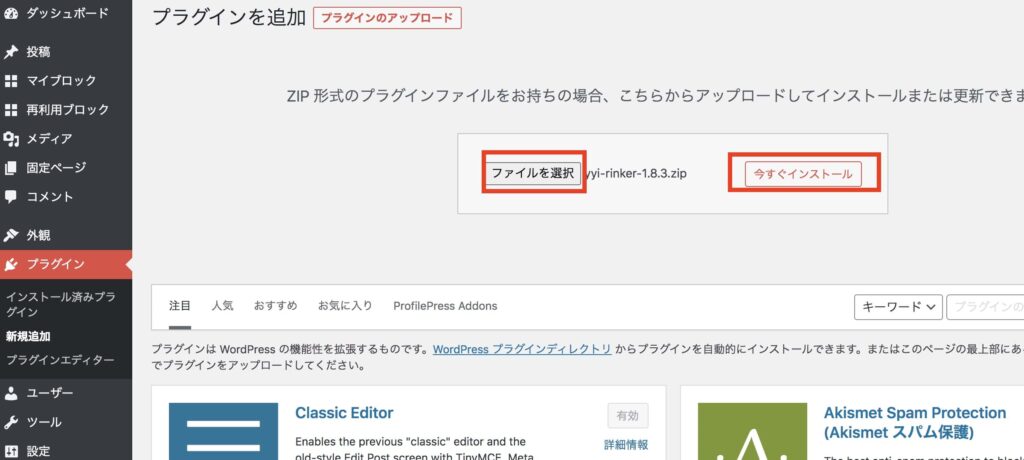Click the pushpin icon beside 投稿
Image resolution: width=1024 pixels, height=460 pixels.
point(10,52)
